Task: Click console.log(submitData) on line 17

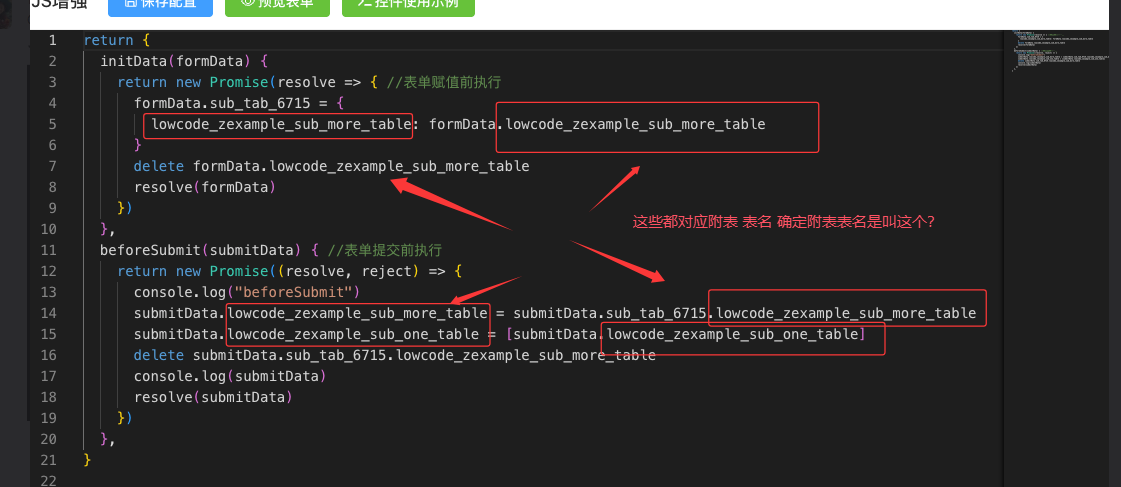Action: click(229, 376)
